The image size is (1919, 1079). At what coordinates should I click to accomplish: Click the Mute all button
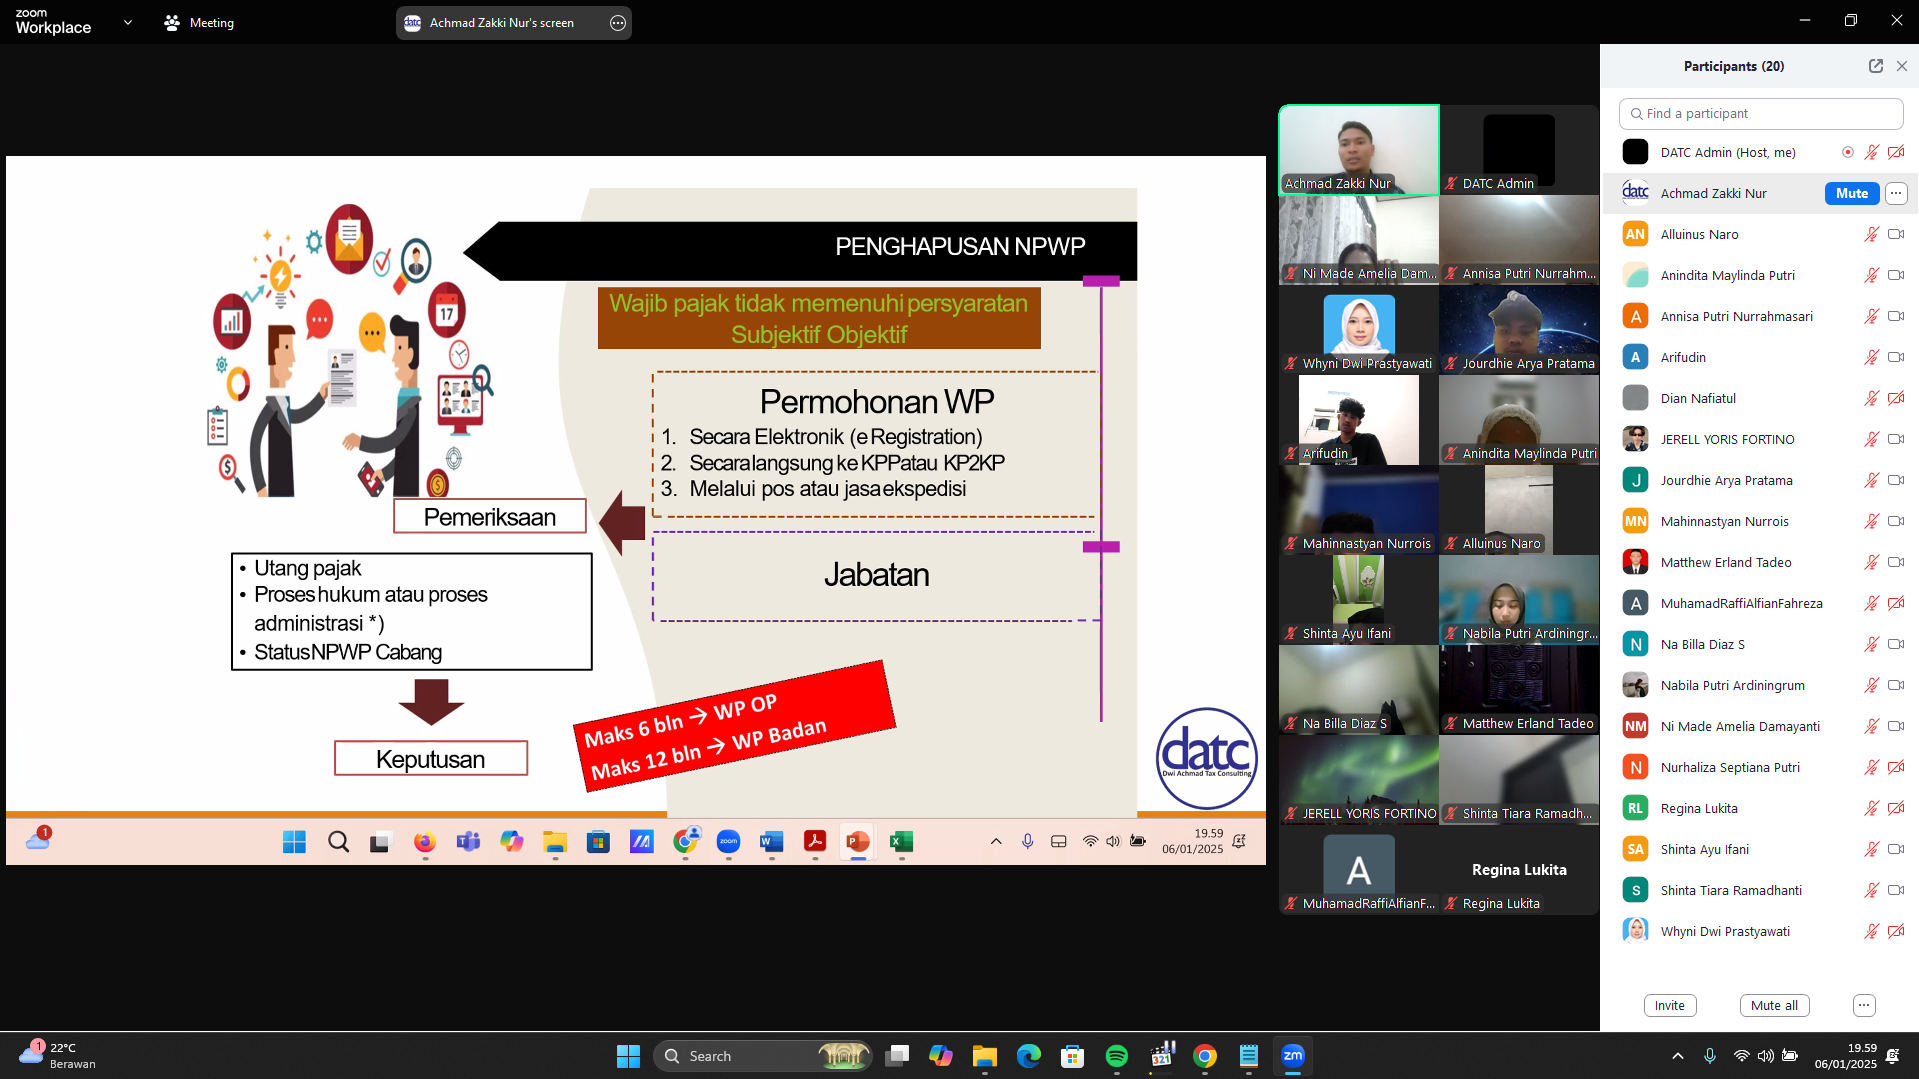(x=1773, y=1006)
